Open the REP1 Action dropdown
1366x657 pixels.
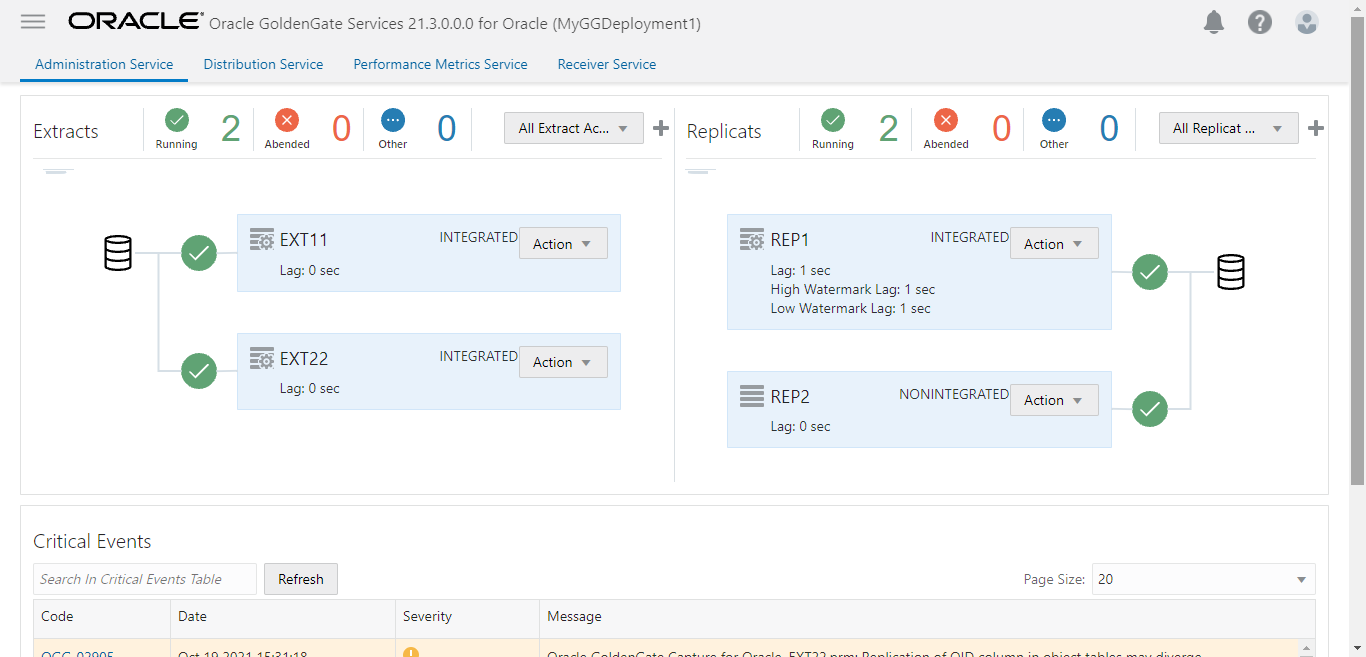[x=1054, y=244]
